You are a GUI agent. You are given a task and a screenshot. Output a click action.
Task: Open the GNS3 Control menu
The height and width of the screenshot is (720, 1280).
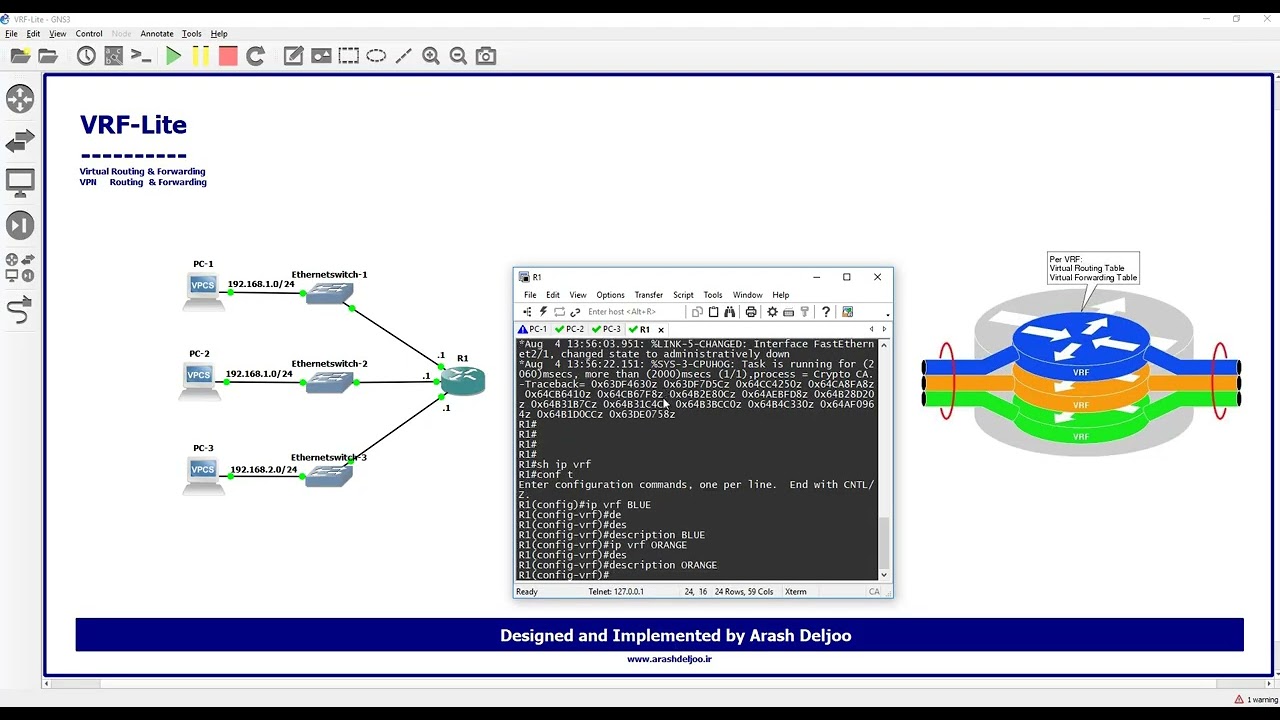click(x=89, y=34)
